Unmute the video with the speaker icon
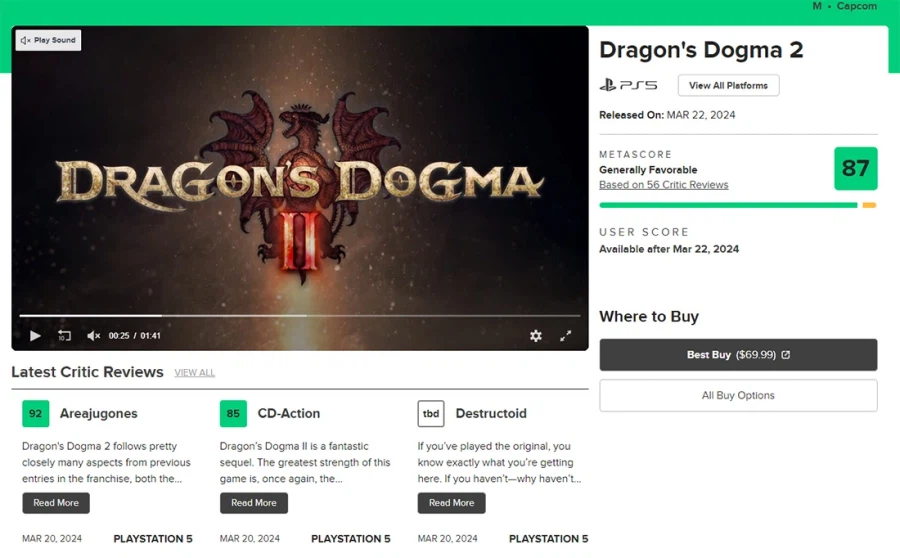The height and width of the screenshot is (558, 900). pyautogui.click(x=93, y=336)
